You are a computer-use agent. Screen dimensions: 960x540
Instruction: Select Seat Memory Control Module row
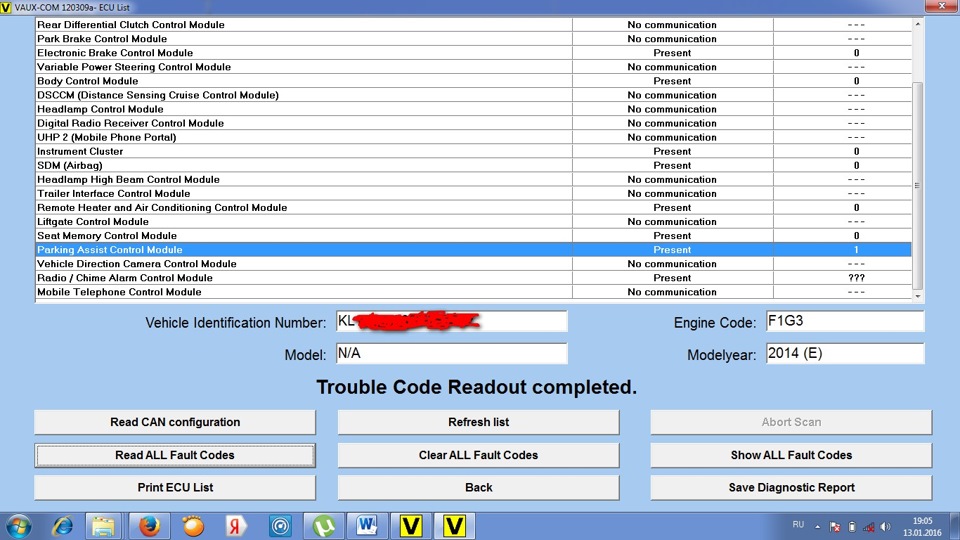(x=473, y=236)
